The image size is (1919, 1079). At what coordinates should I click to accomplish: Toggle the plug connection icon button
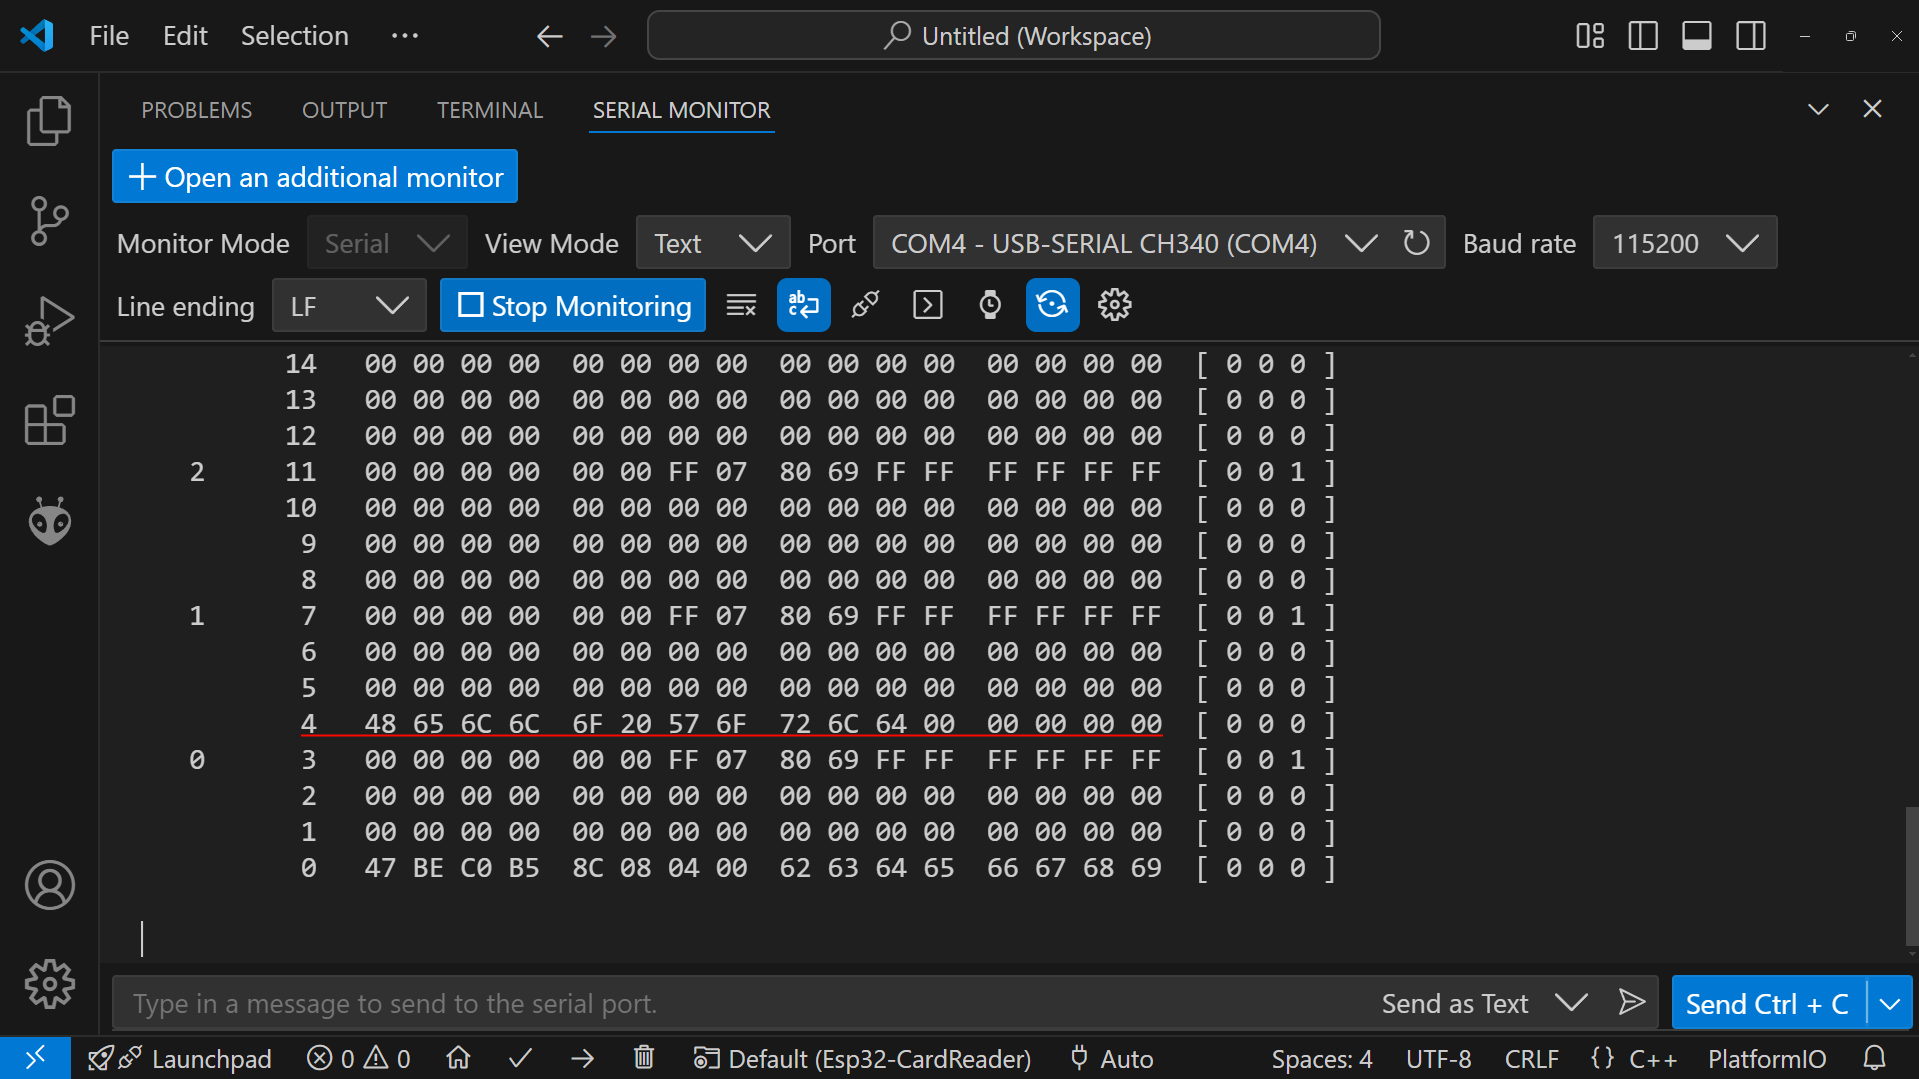click(866, 305)
